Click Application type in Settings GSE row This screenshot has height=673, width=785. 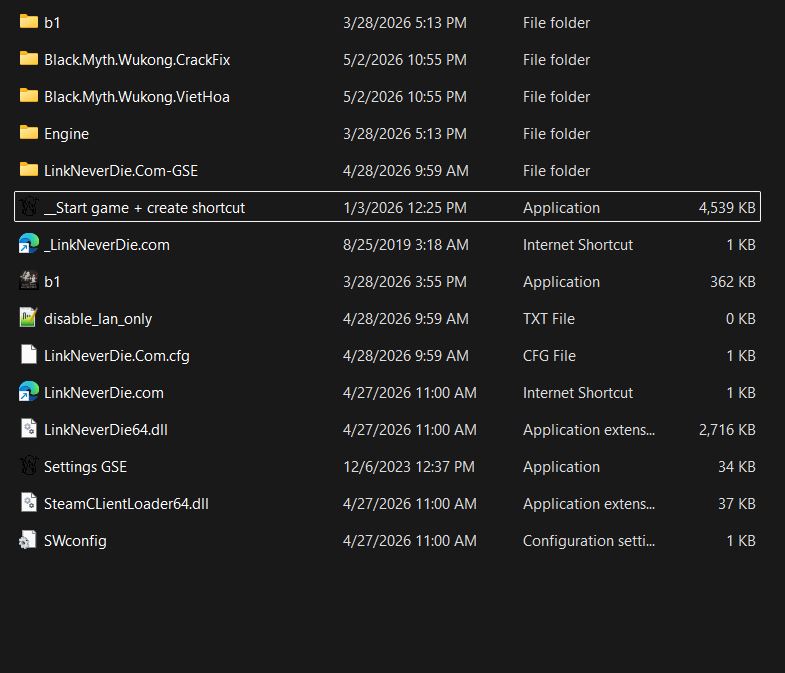pos(561,467)
